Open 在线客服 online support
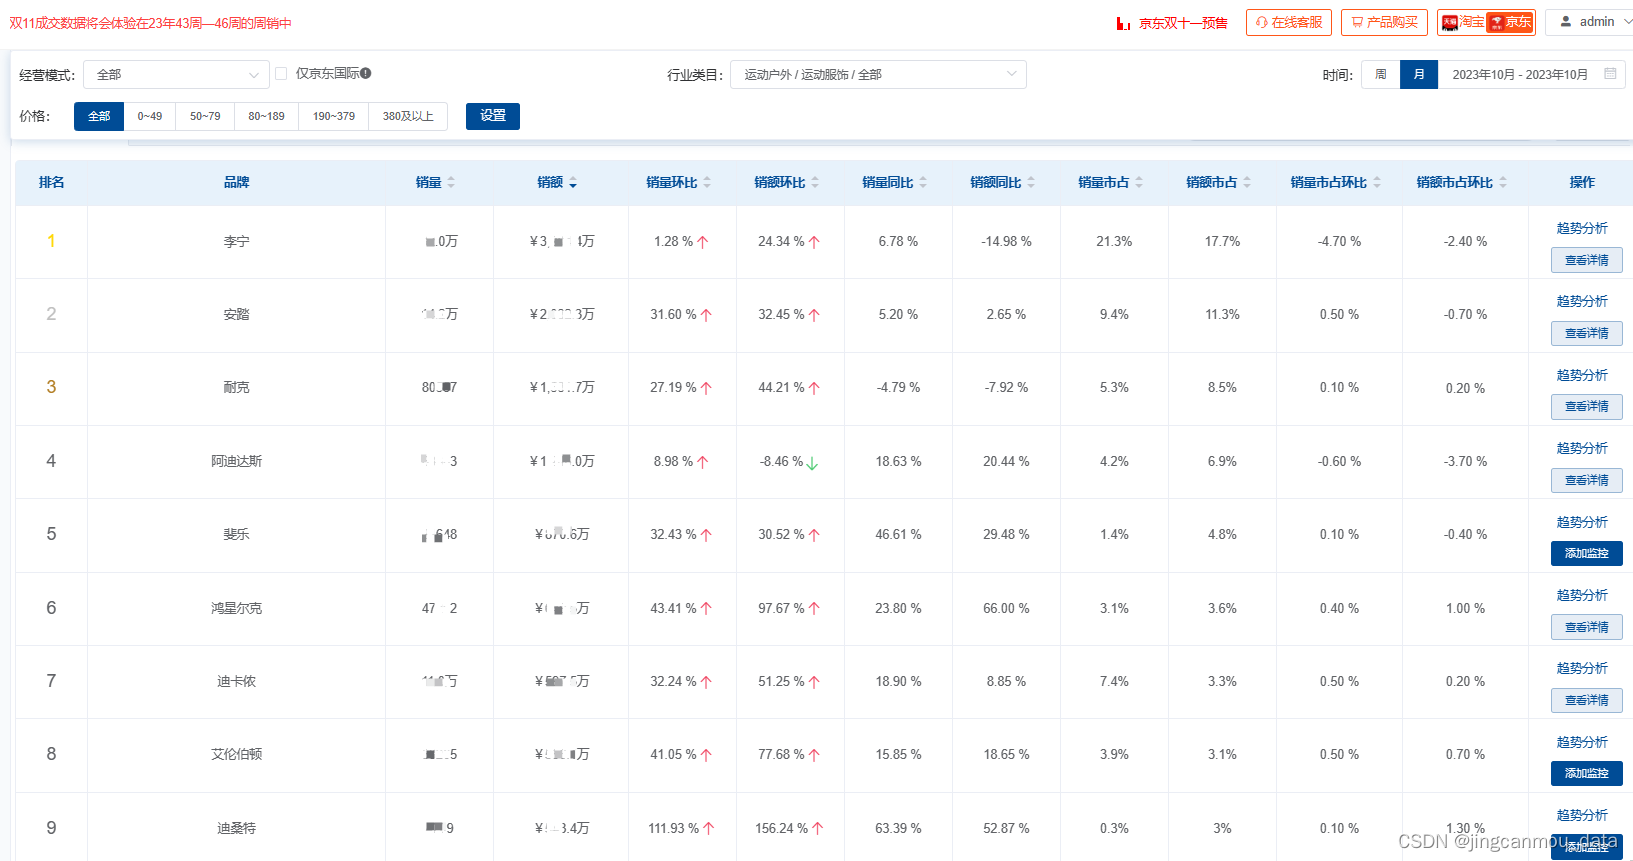Image resolution: width=1633 pixels, height=861 pixels. pos(1288,22)
